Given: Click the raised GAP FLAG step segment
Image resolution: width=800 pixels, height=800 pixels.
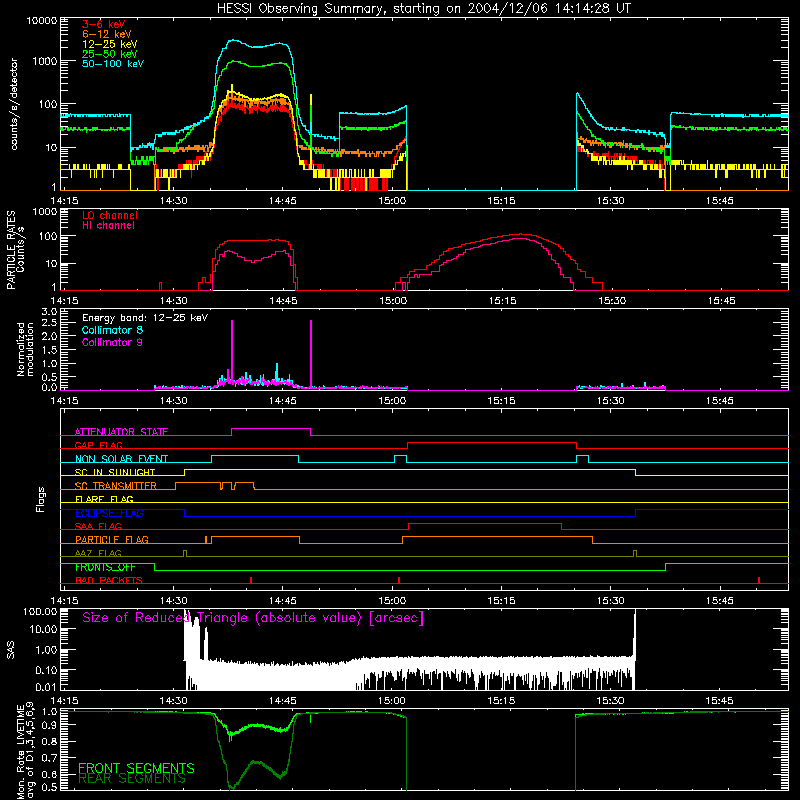Looking at the screenshot, I should [x=492, y=443].
